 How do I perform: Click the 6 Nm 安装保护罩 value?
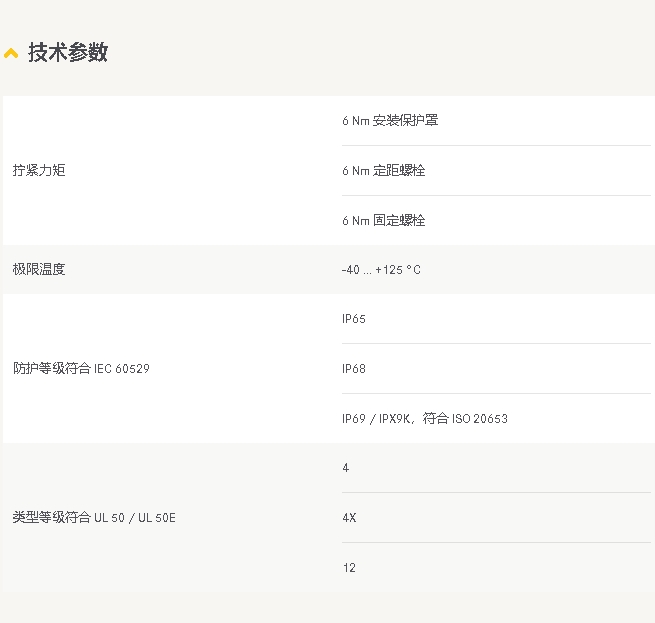pyautogui.click(x=390, y=121)
